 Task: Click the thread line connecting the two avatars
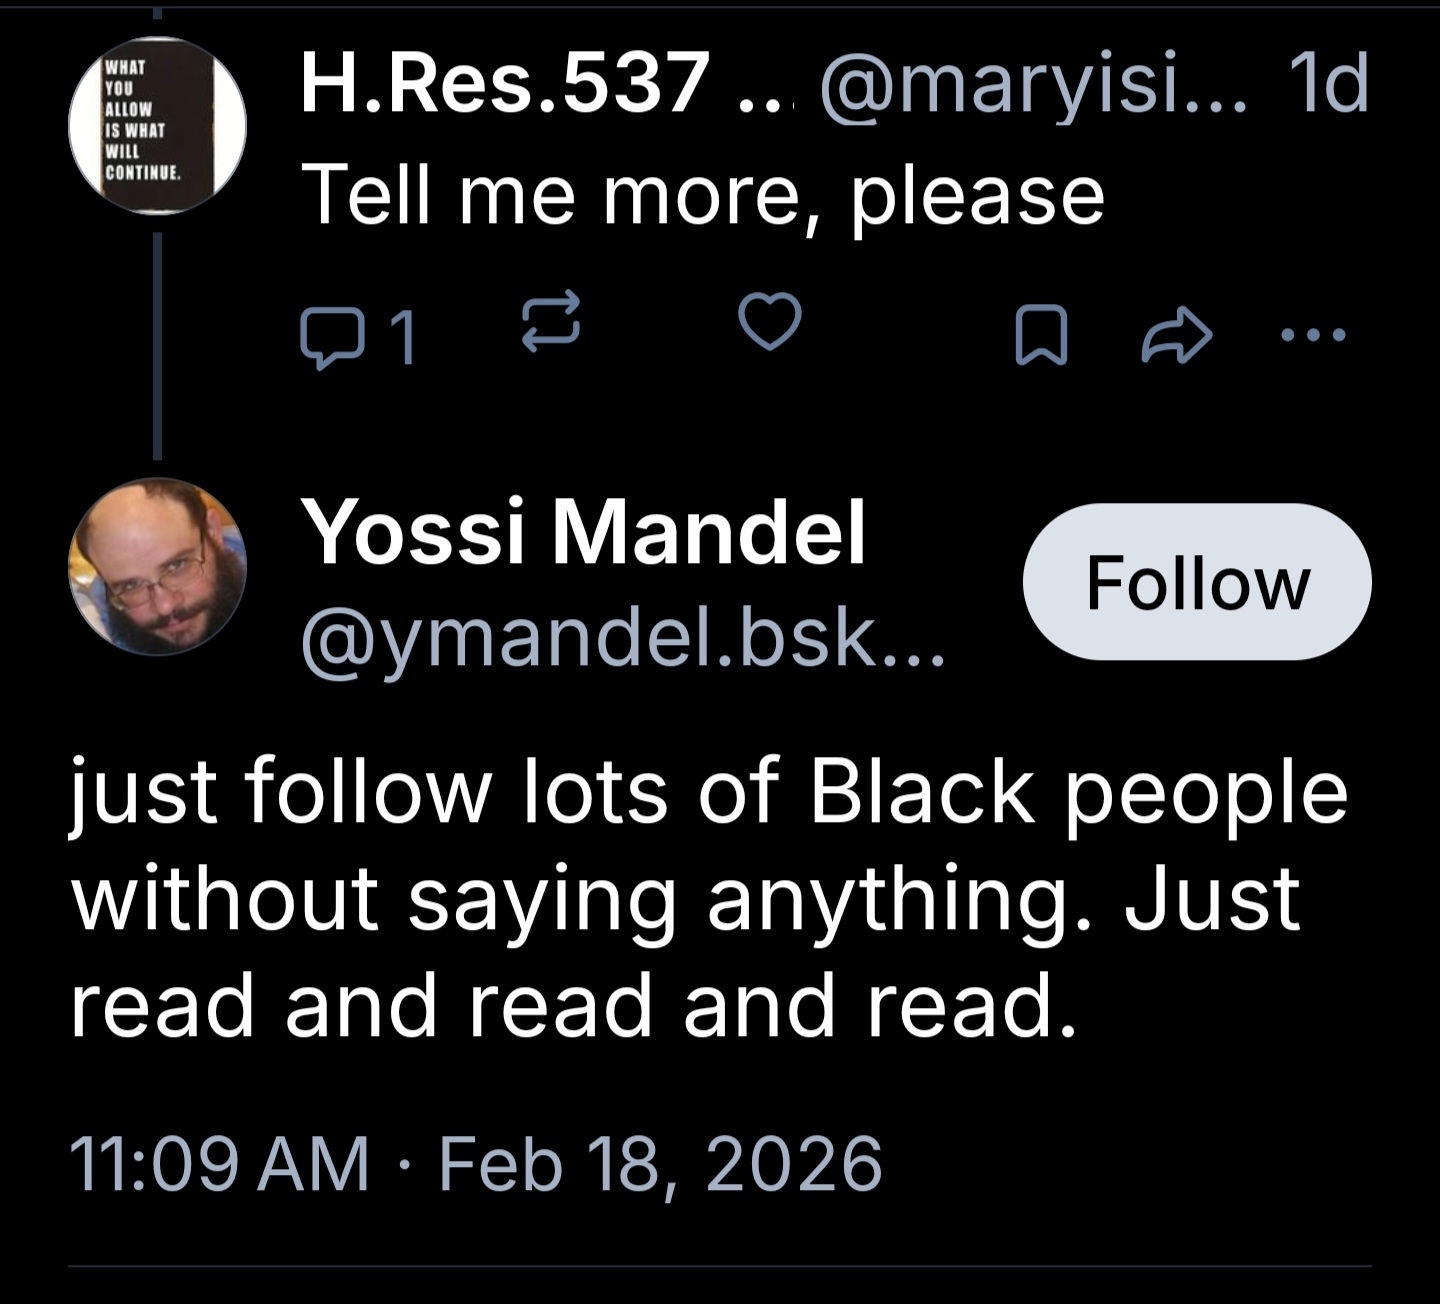point(157,345)
